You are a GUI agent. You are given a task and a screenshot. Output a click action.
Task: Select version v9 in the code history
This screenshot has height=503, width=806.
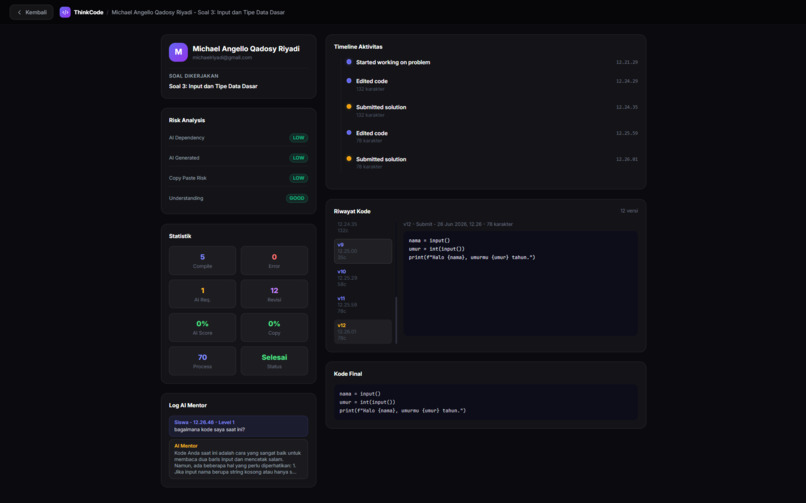363,251
